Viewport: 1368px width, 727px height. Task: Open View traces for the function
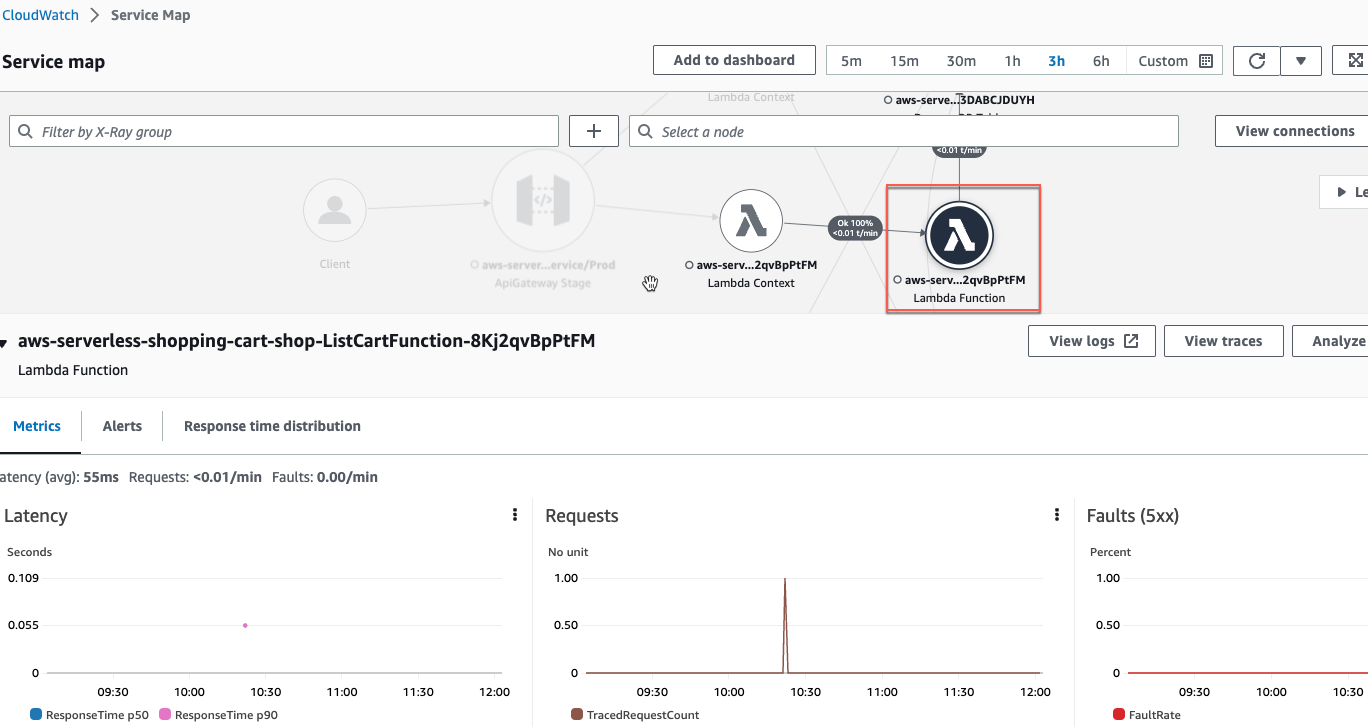coord(1223,341)
